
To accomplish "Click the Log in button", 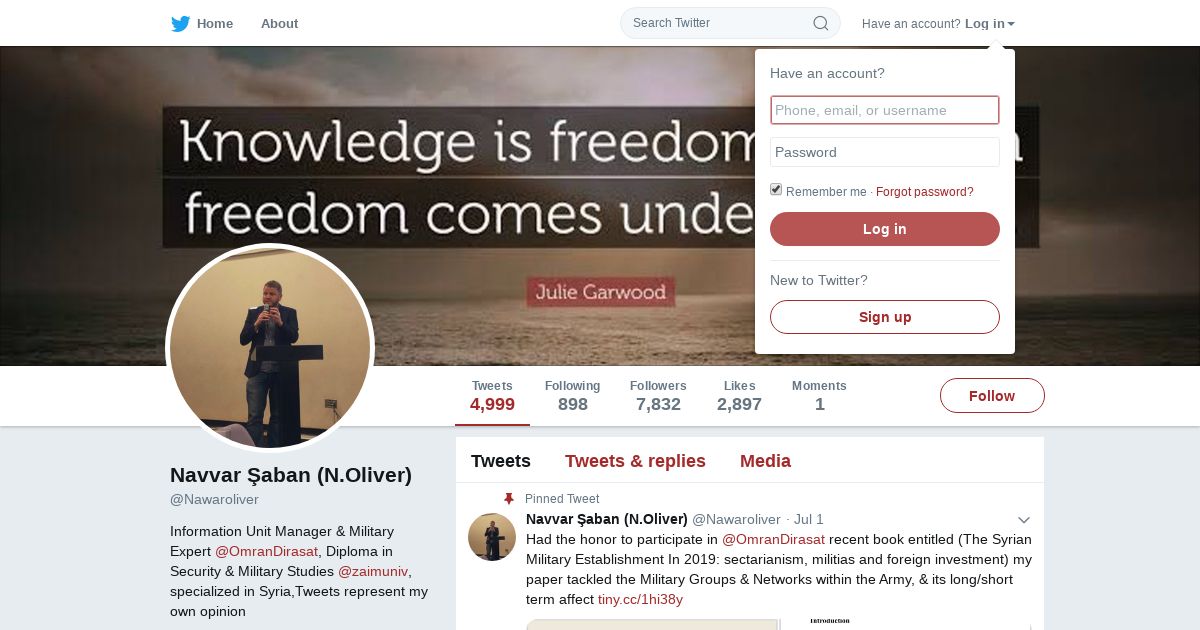I will 885,229.
